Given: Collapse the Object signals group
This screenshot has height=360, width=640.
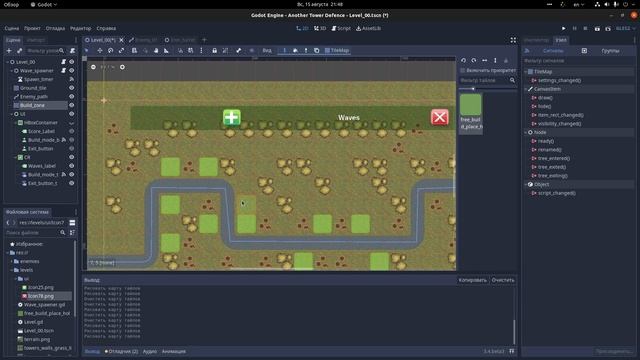Looking at the screenshot, I should (x=526, y=184).
